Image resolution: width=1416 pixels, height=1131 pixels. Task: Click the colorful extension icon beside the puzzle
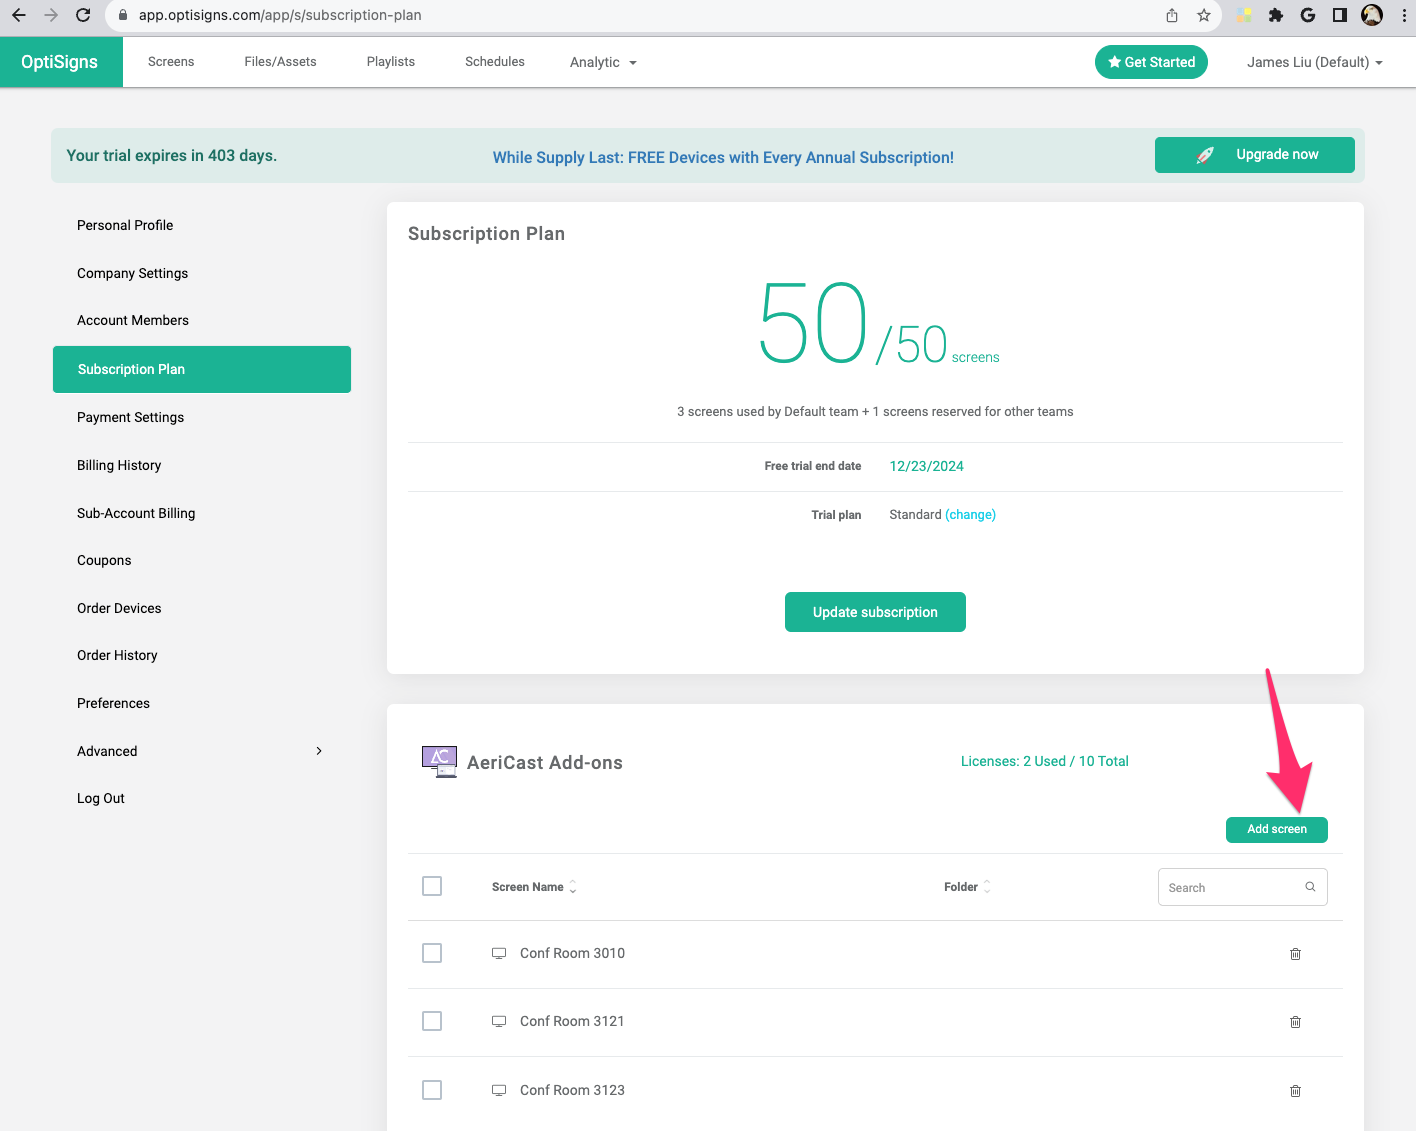tap(1244, 15)
